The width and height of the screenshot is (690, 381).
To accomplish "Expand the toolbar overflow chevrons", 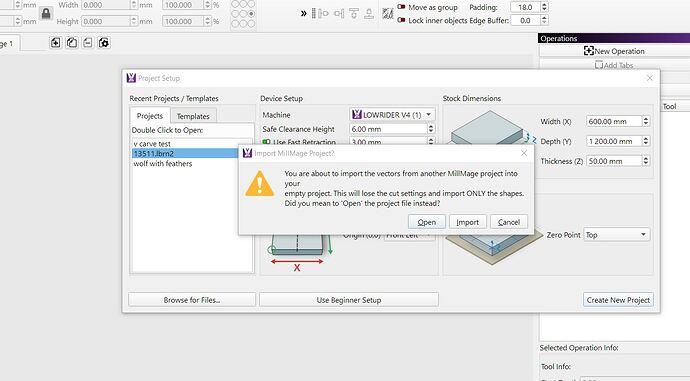I will 304,14.
